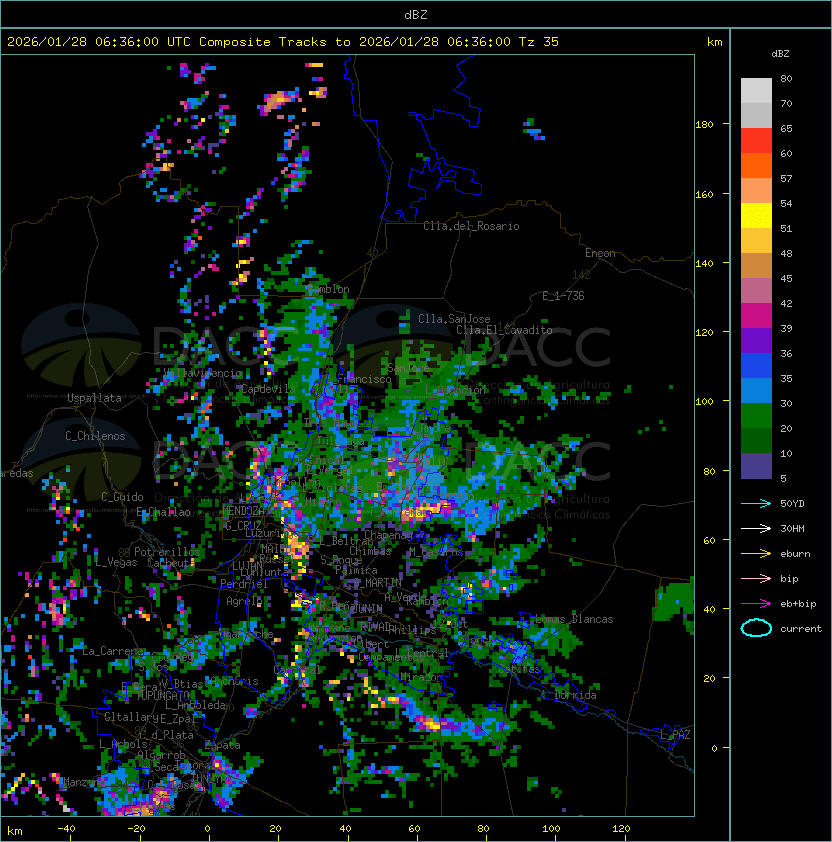This screenshot has height=842, width=832.
Task: Select the red 60-65 dBZ swatch
Action: (x=756, y=141)
